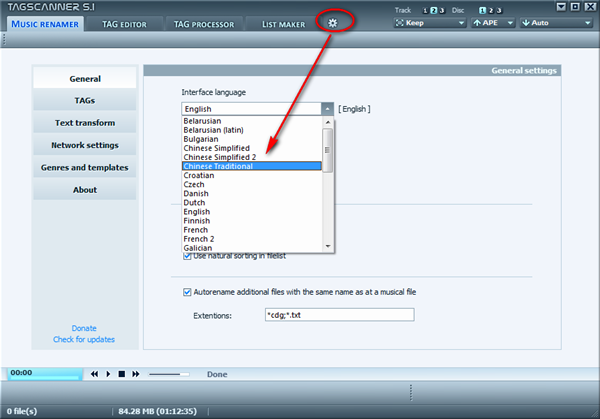
Task: Select Chinese Traditional language
Action: click(252, 166)
